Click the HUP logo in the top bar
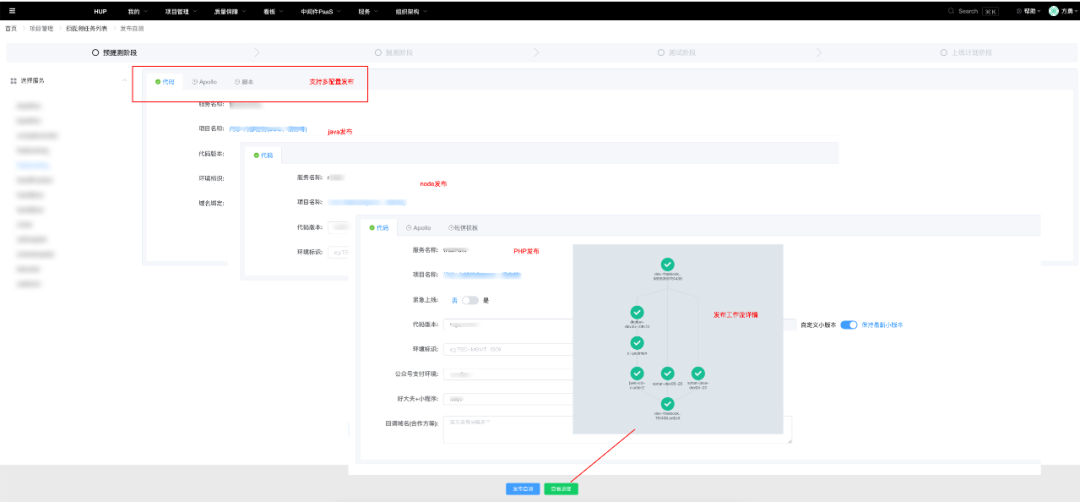 [101, 12]
